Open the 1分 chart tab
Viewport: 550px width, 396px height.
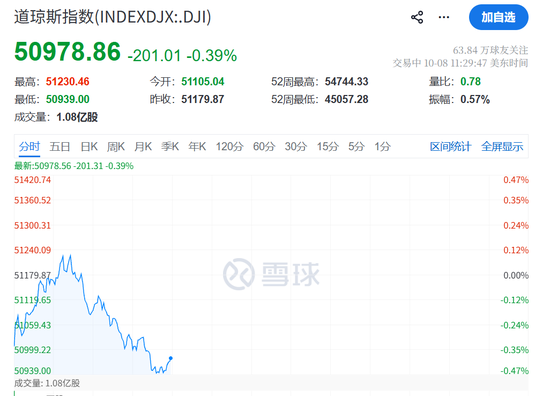382,146
